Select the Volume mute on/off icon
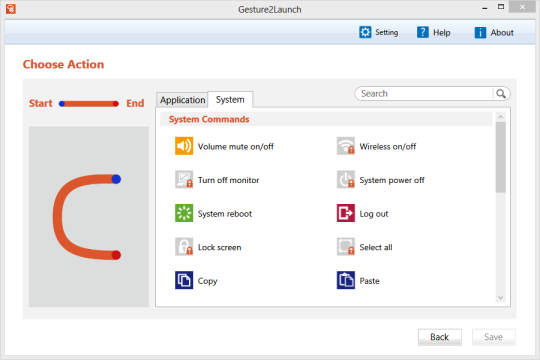The height and width of the screenshot is (360, 540). point(184,146)
